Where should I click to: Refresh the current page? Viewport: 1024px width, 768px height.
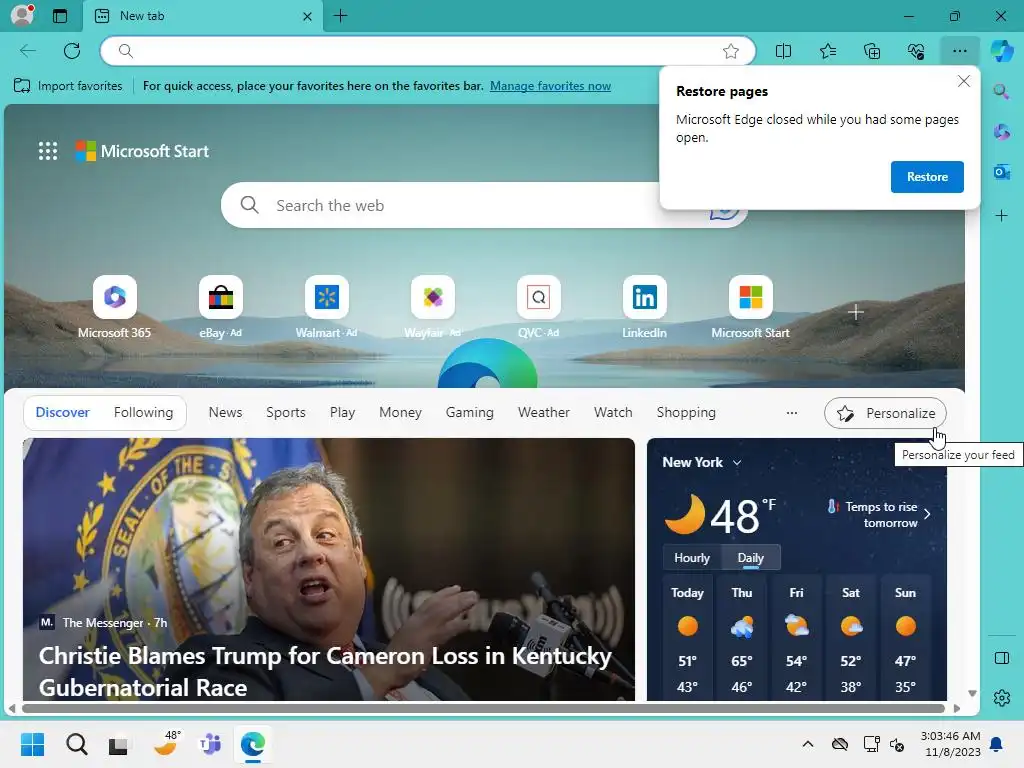(72, 51)
